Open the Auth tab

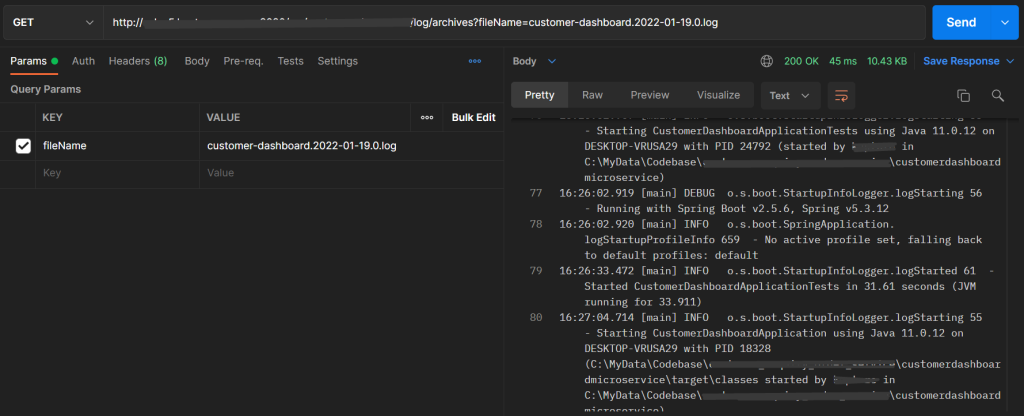point(83,61)
